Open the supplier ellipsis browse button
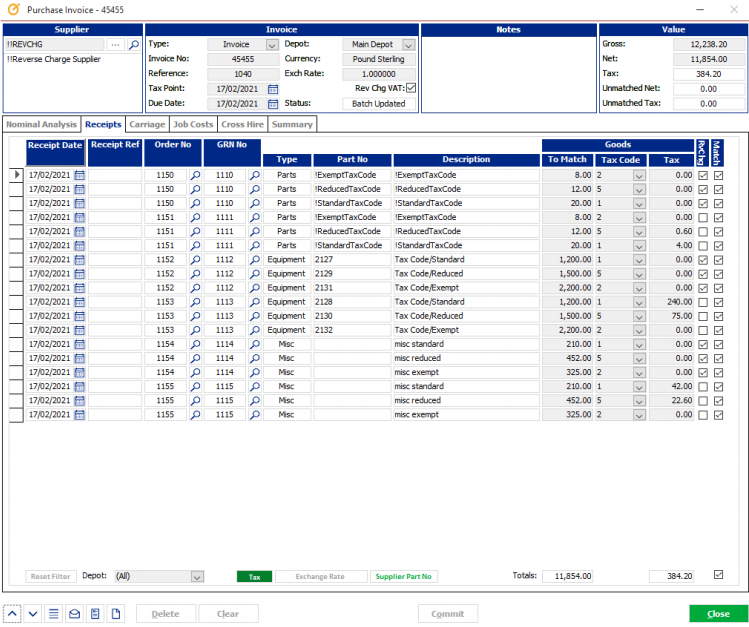 (x=115, y=44)
